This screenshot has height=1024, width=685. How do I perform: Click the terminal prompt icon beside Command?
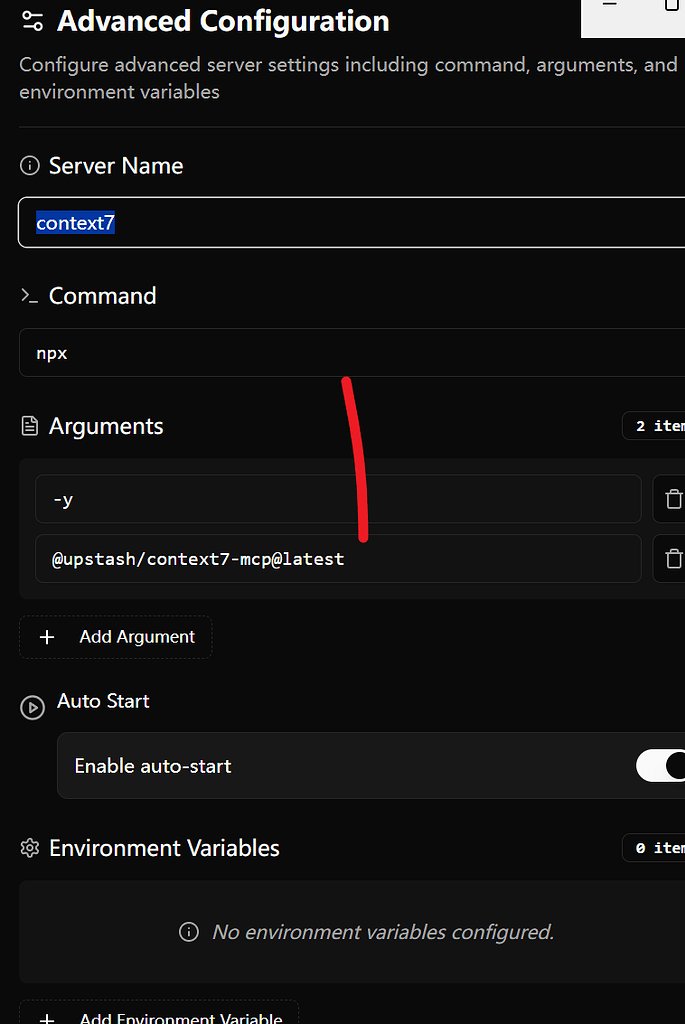[29, 296]
